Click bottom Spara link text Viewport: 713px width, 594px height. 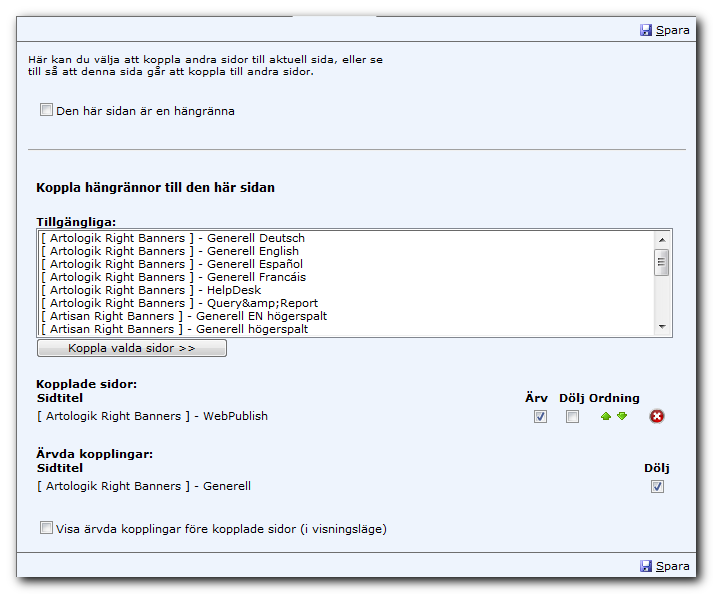(x=673, y=566)
